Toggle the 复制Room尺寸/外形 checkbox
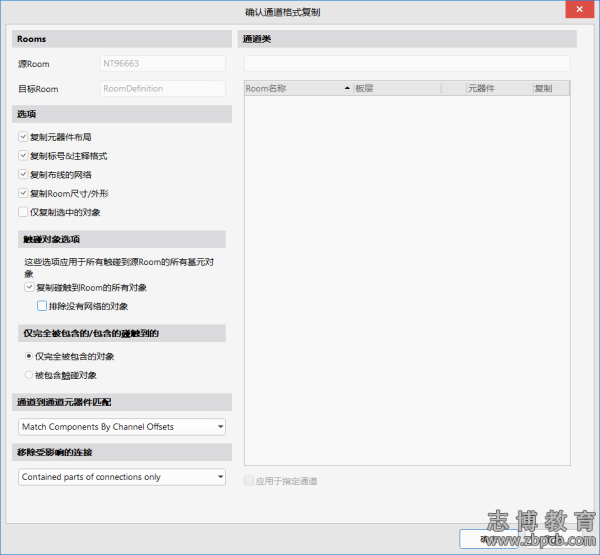Screen dimensions: 600x555 coord(23,193)
